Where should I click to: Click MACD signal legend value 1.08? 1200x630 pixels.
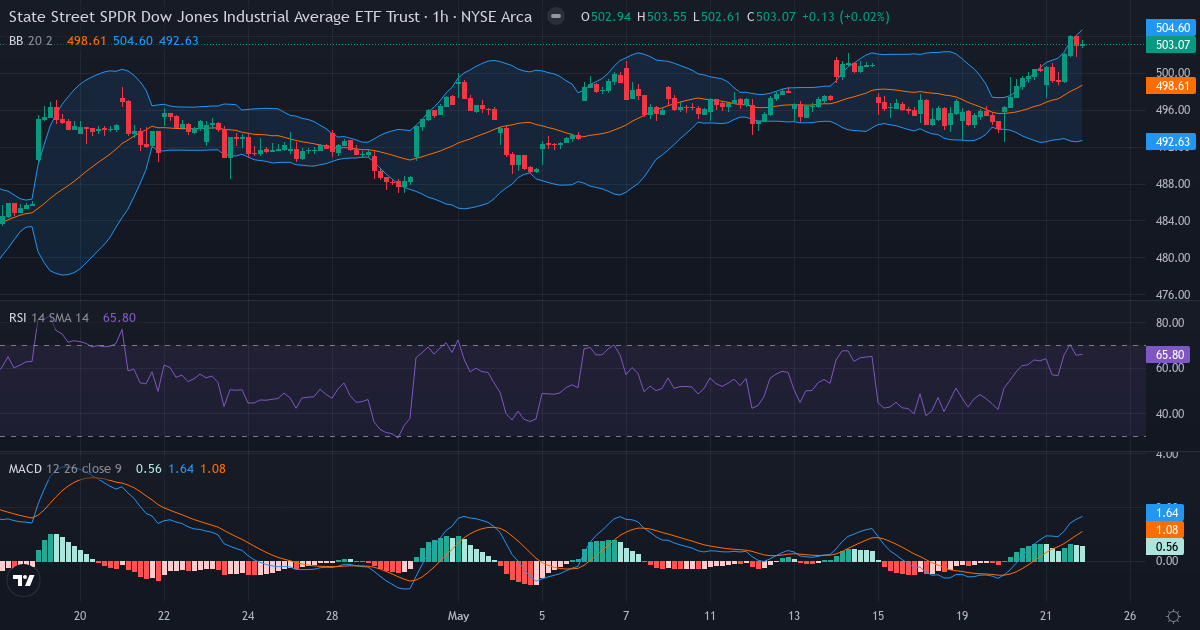tap(212, 468)
